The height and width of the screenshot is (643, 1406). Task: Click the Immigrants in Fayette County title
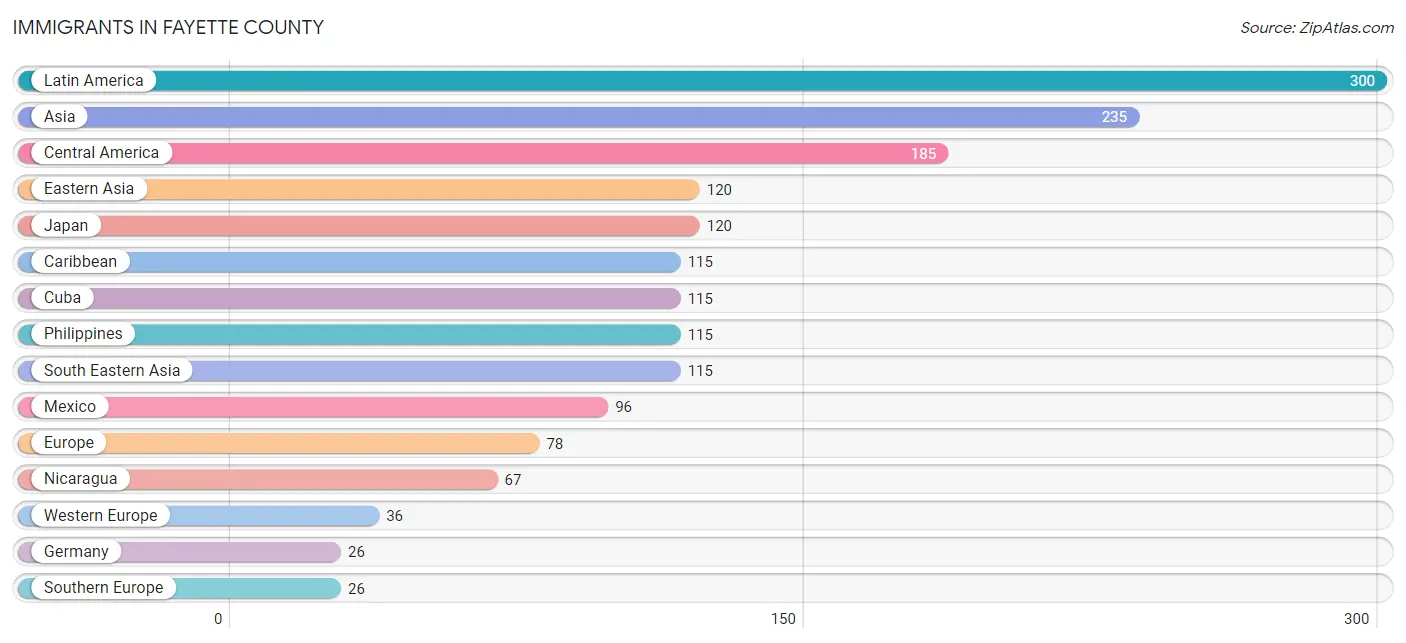[x=168, y=28]
